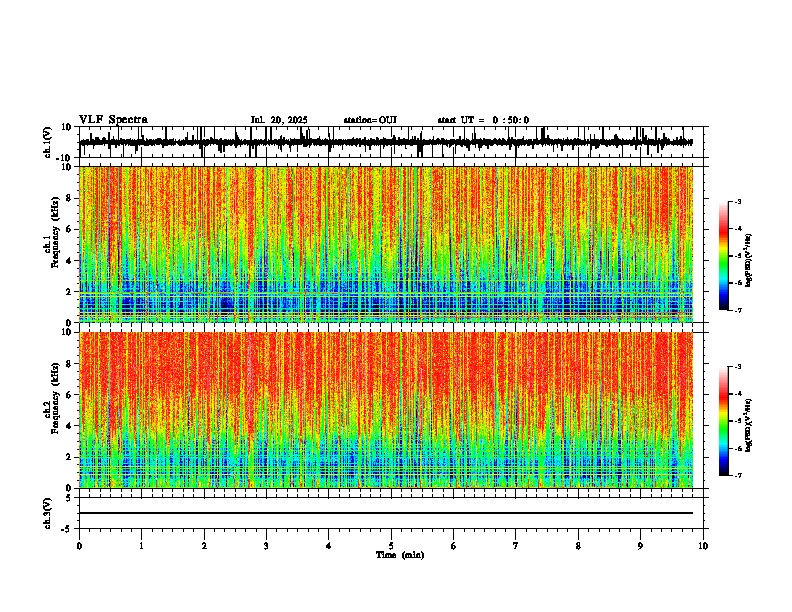Click the ch.1 waveform trace panel
The width and height of the screenshot is (792, 612).
pos(393,142)
